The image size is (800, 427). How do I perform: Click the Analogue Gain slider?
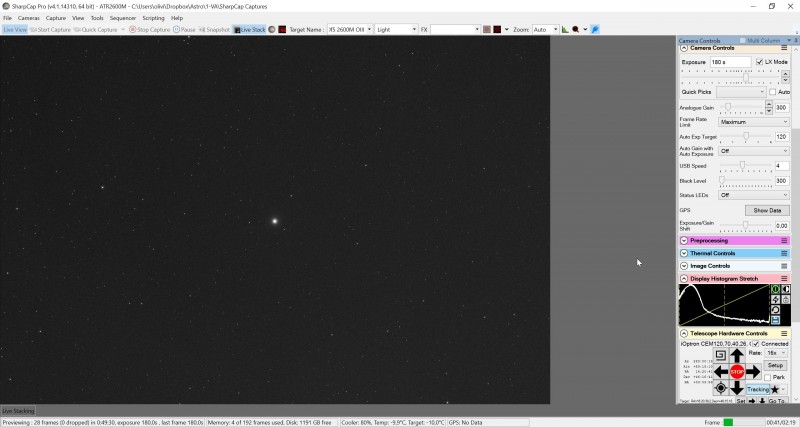coord(742,107)
